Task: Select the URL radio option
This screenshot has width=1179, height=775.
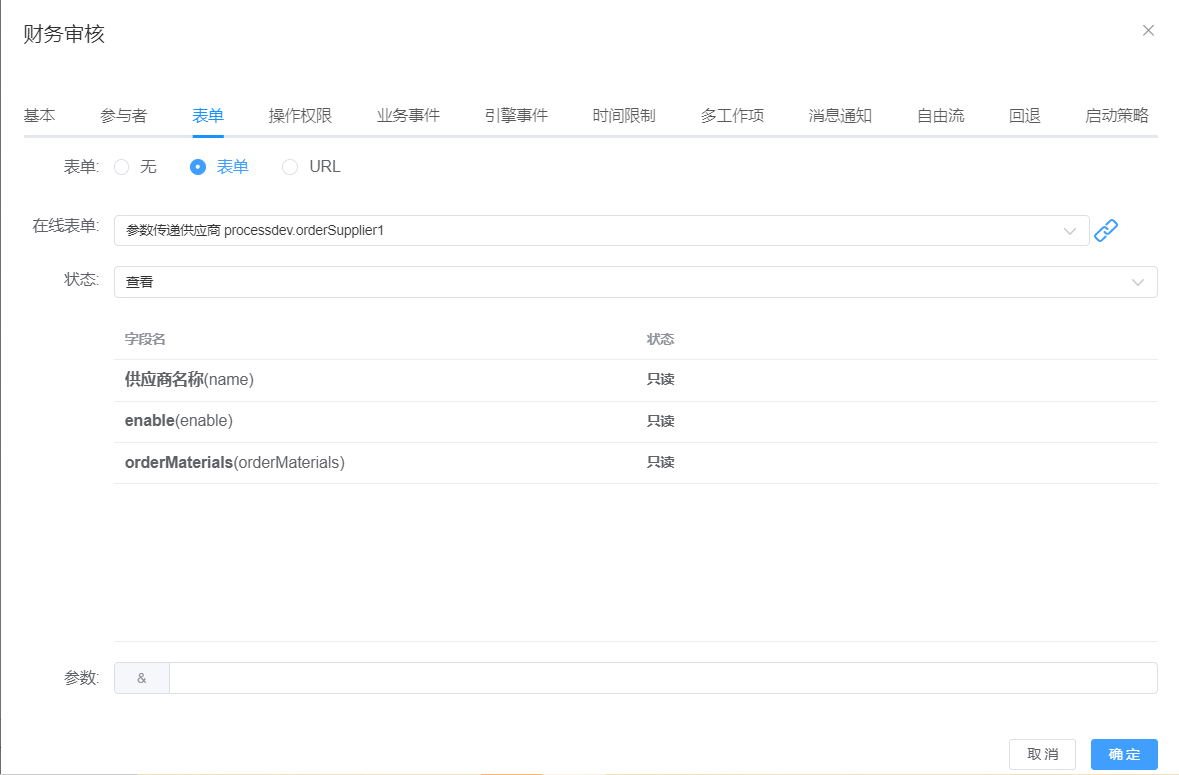Action: [289, 166]
